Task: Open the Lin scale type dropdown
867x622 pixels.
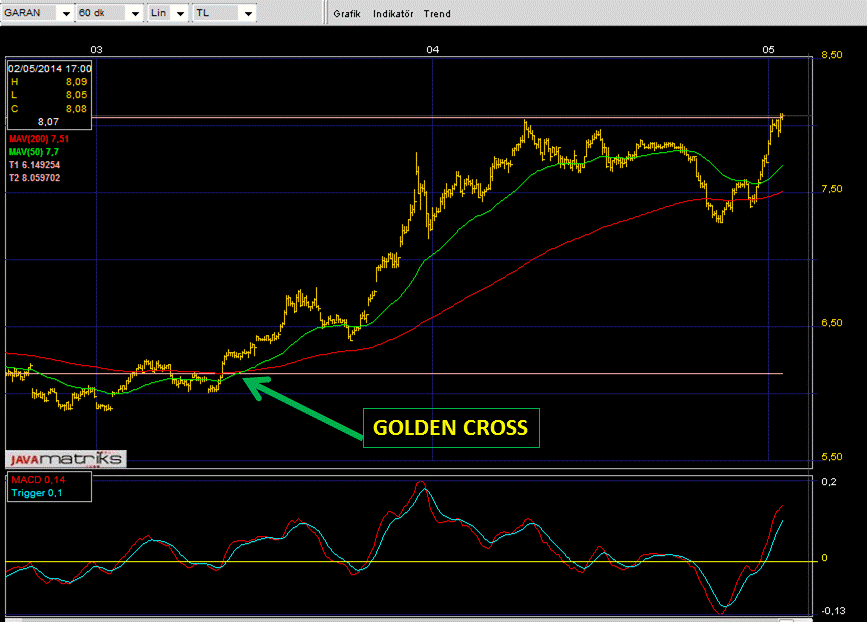Action: (x=180, y=14)
